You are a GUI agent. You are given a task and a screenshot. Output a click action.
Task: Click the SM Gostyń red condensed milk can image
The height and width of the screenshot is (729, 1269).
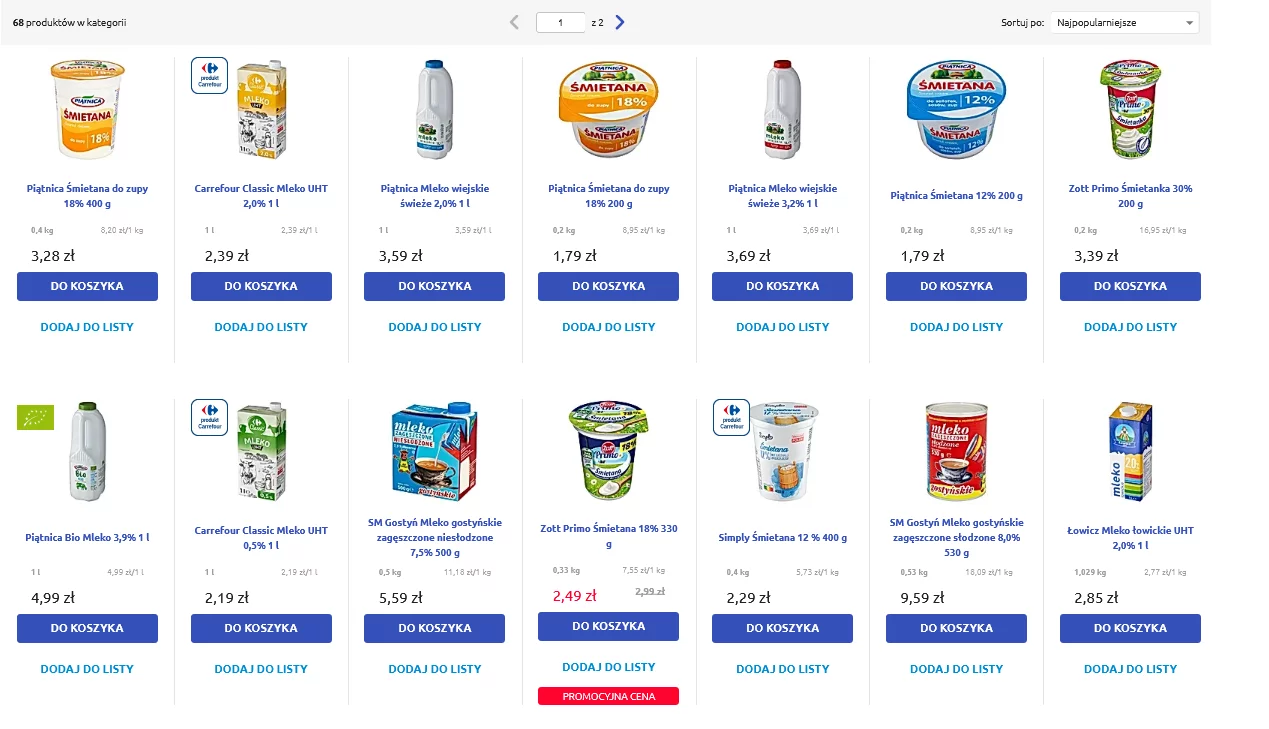(956, 451)
